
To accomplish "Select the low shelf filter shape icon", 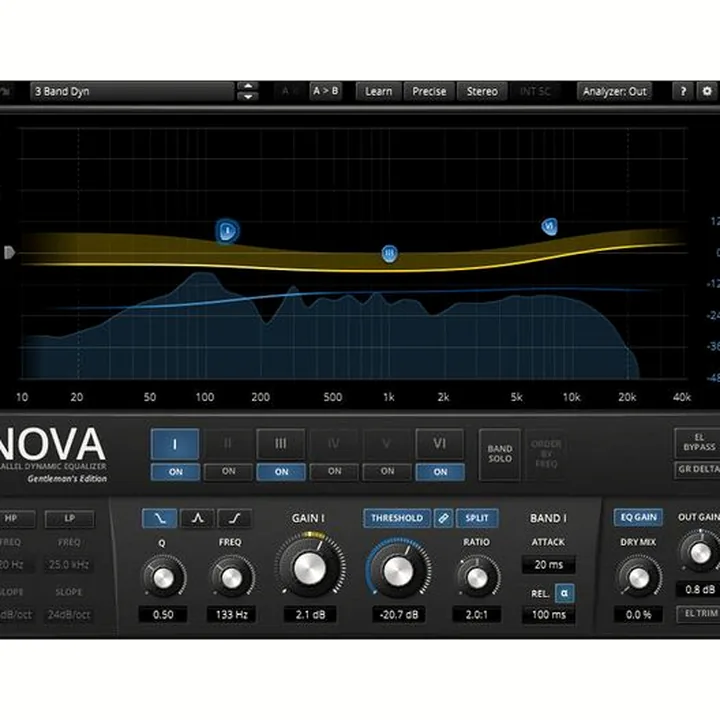I will click(x=159, y=518).
